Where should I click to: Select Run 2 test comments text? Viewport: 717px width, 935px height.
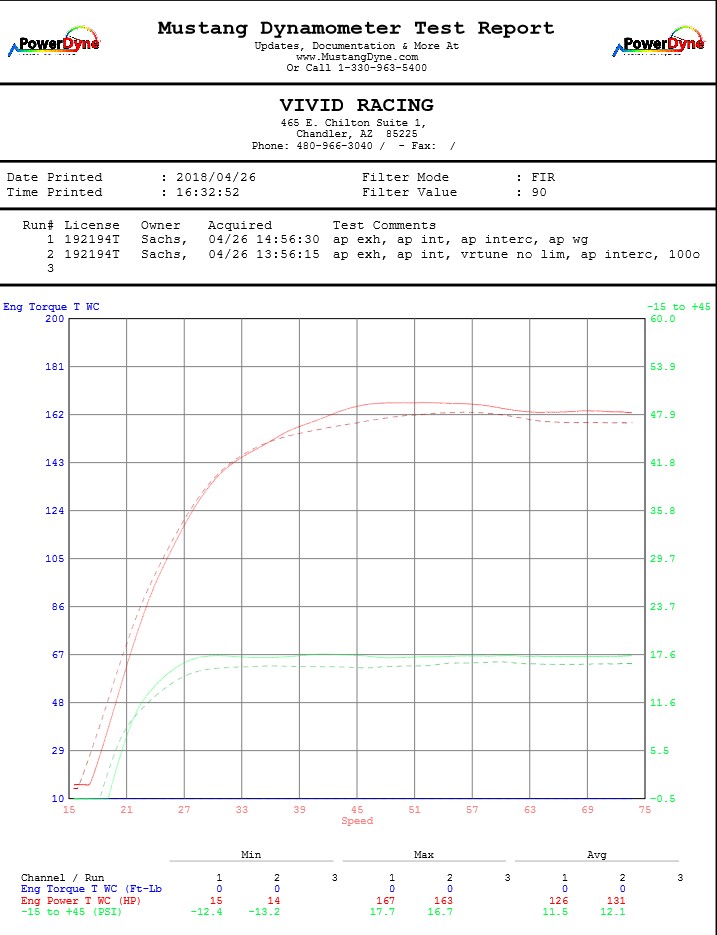click(x=515, y=254)
